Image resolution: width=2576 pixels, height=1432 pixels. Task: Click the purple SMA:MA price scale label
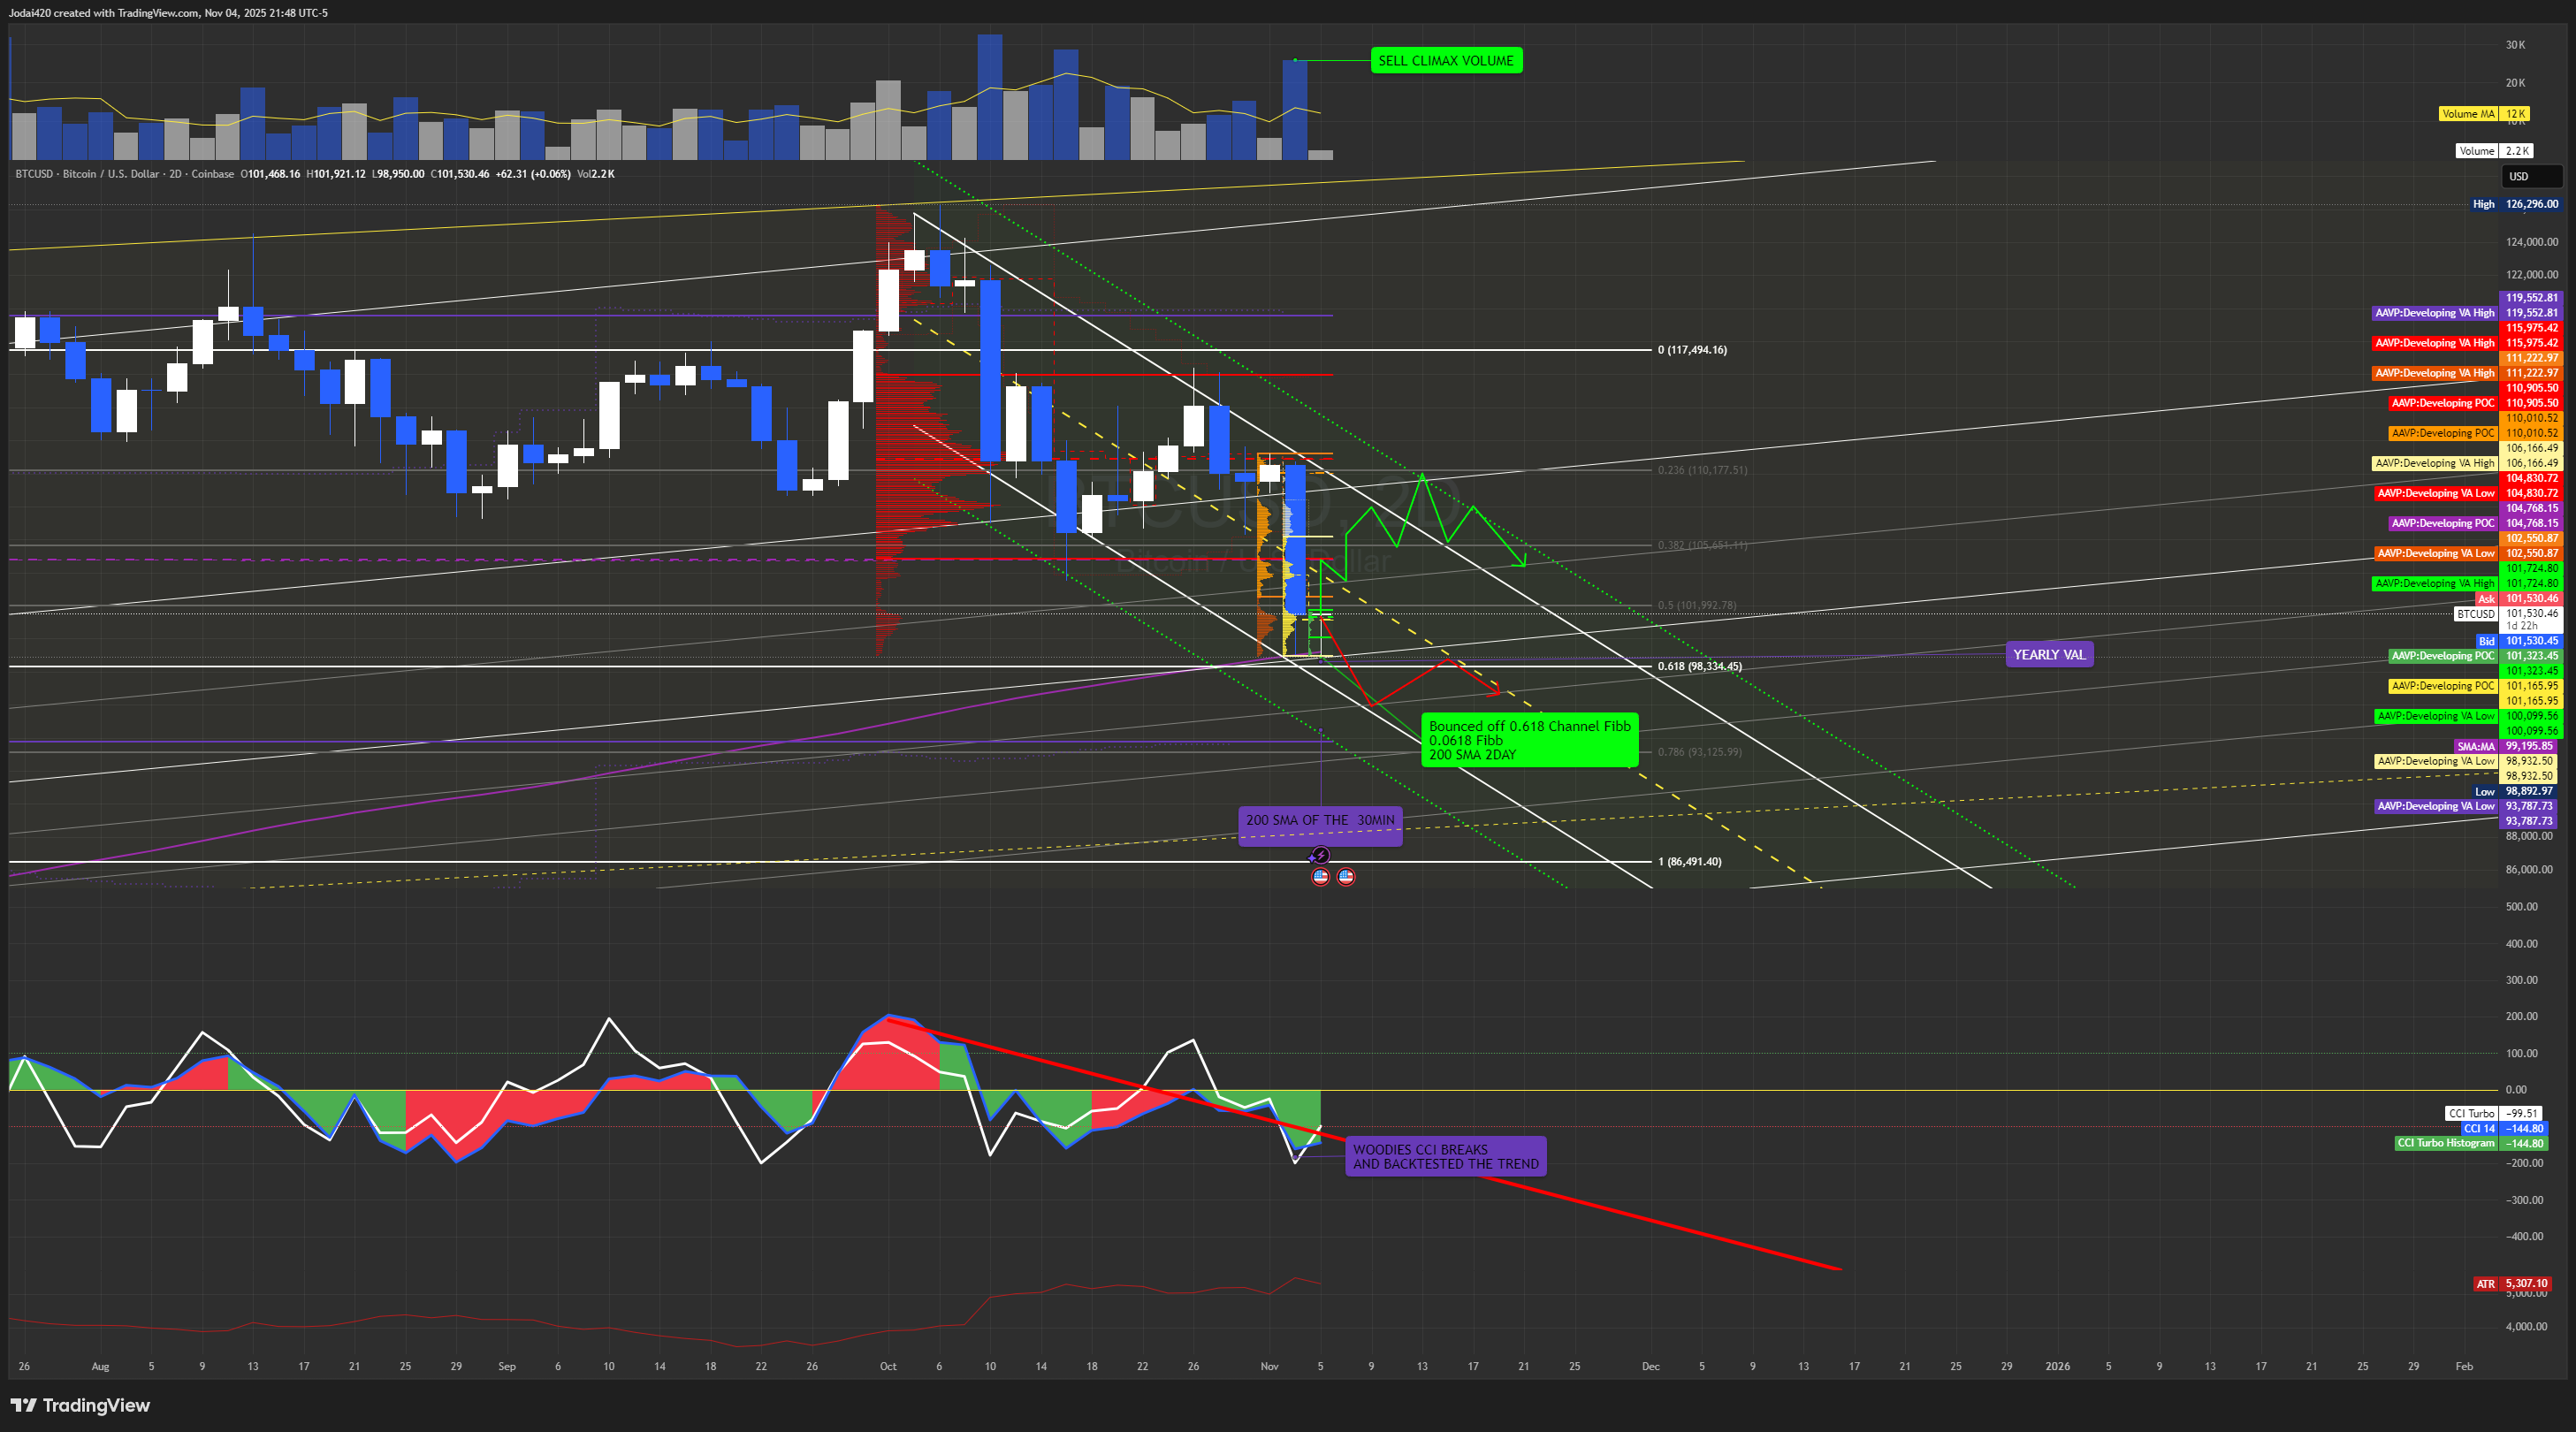pos(2475,746)
